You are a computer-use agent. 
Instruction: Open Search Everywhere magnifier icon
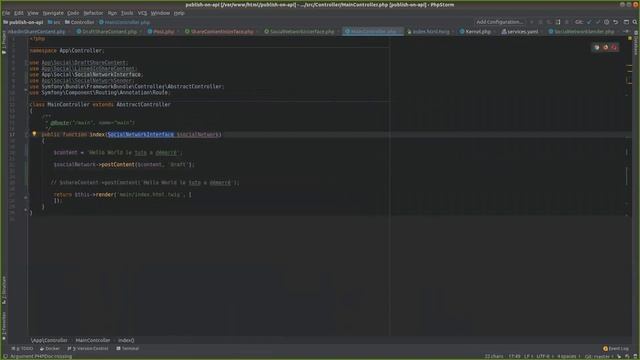click(635, 22)
